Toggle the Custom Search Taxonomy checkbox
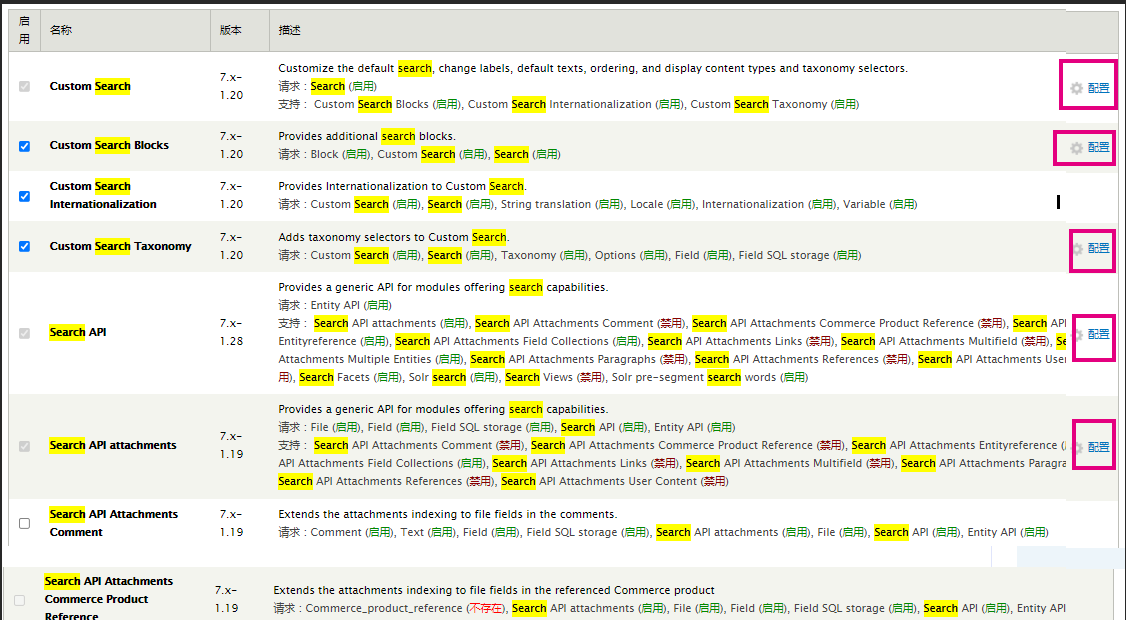 (25, 246)
